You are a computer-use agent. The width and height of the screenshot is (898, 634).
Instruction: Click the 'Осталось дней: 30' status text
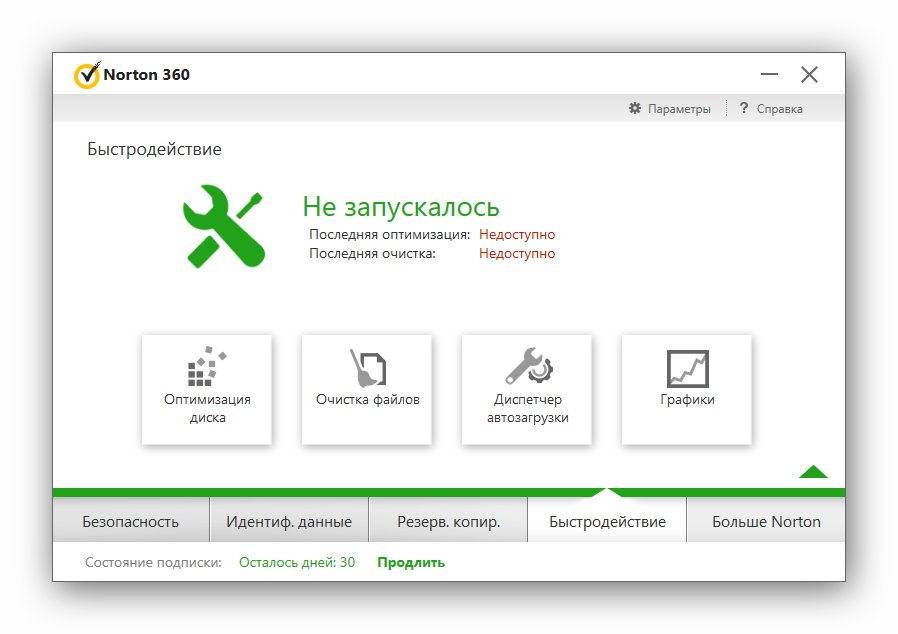click(297, 562)
